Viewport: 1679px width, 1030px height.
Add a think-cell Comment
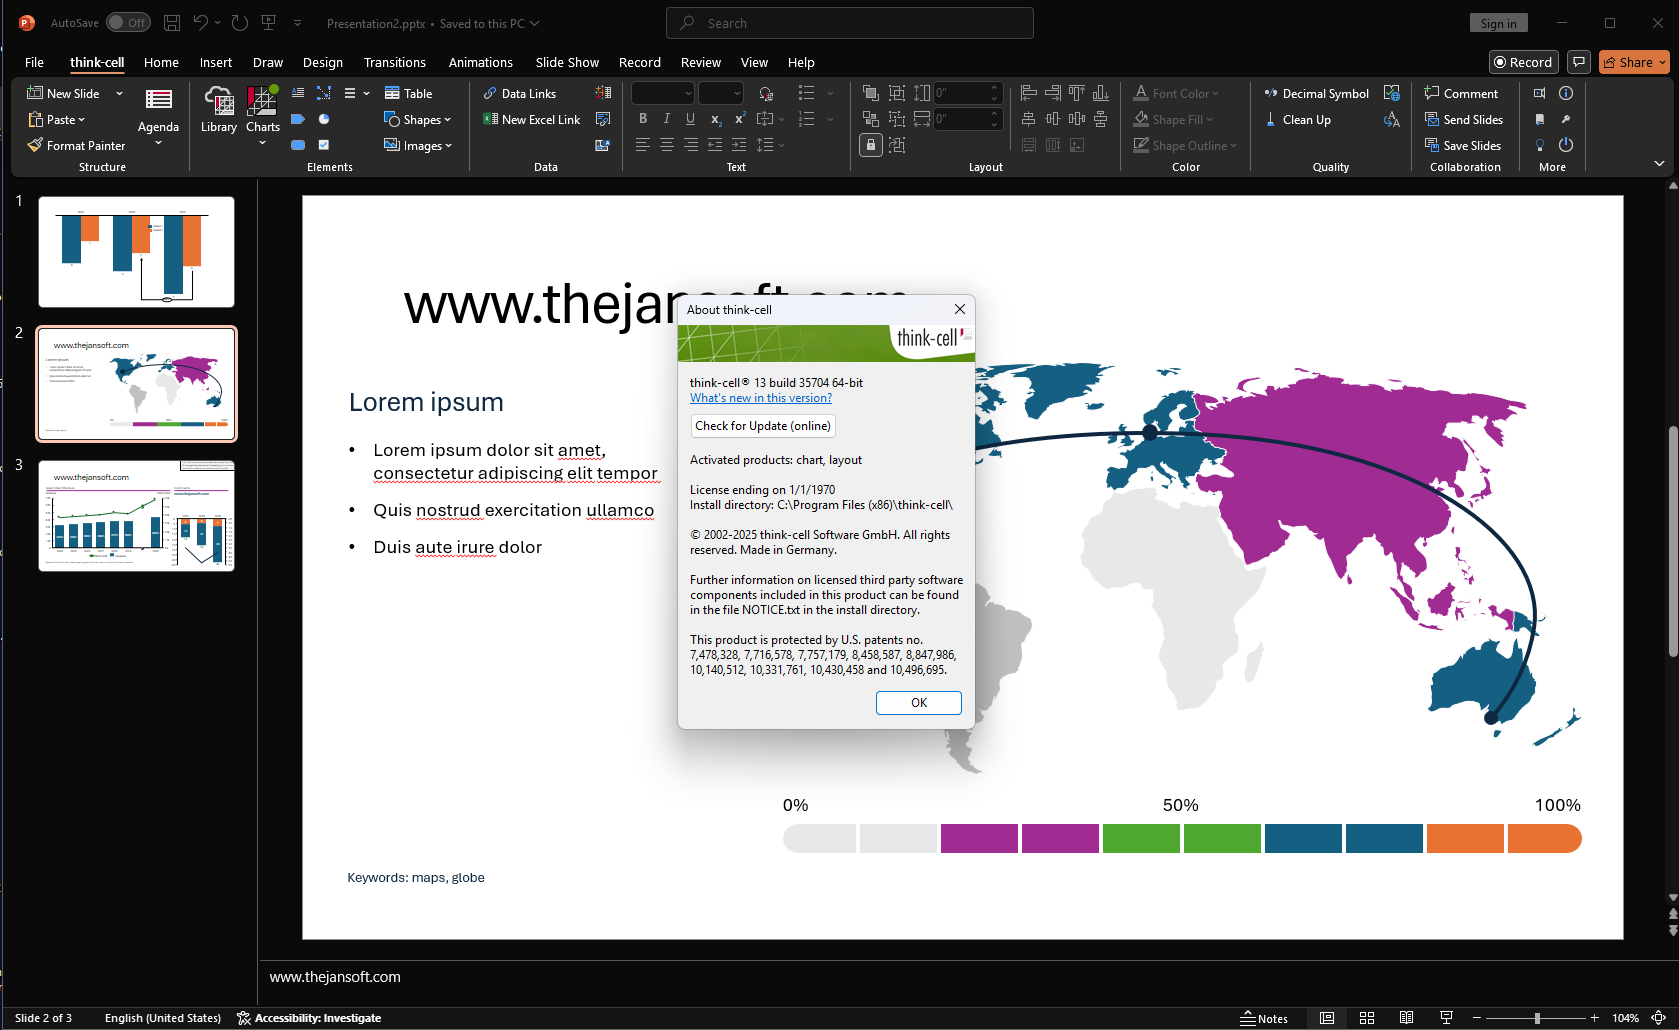tap(1461, 93)
